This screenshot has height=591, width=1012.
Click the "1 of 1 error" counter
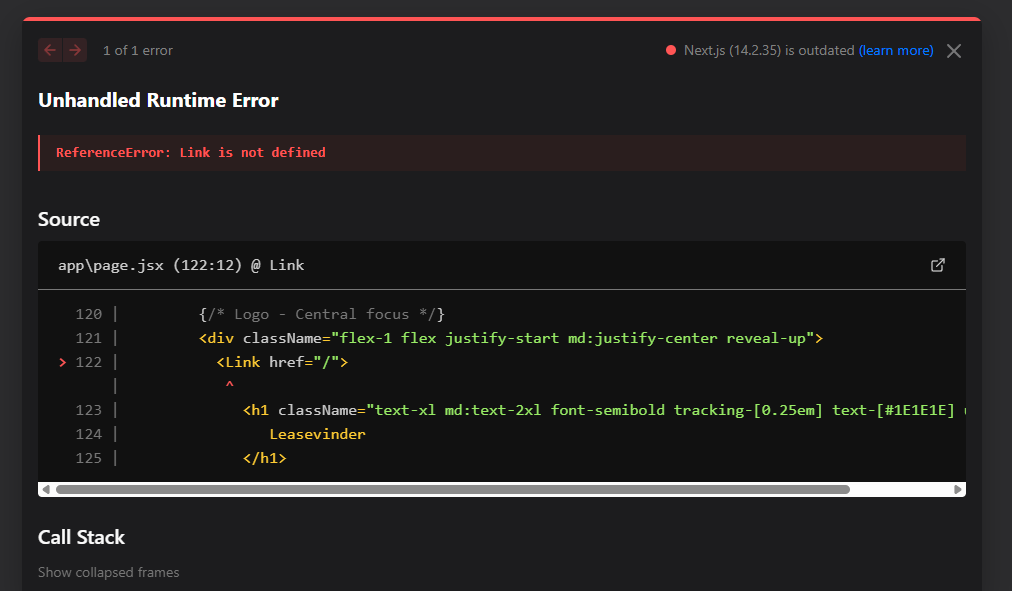click(138, 50)
